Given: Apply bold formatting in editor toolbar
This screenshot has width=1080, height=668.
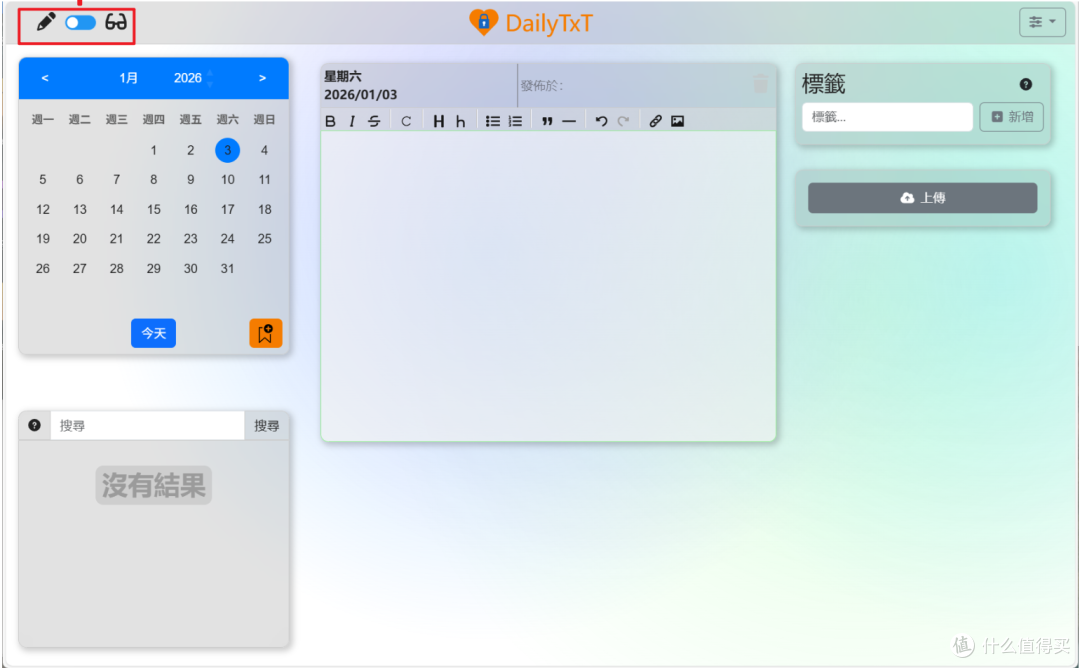Looking at the screenshot, I should pyautogui.click(x=331, y=121).
